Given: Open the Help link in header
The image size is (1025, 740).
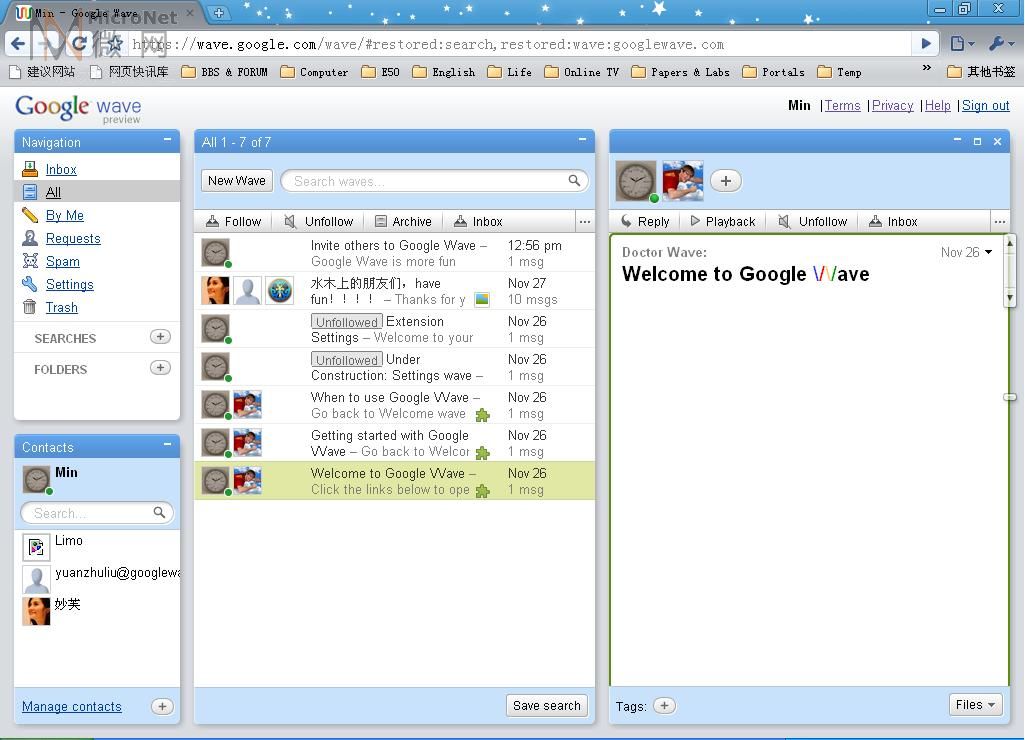Looking at the screenshot, I should (x=937, y=105).
